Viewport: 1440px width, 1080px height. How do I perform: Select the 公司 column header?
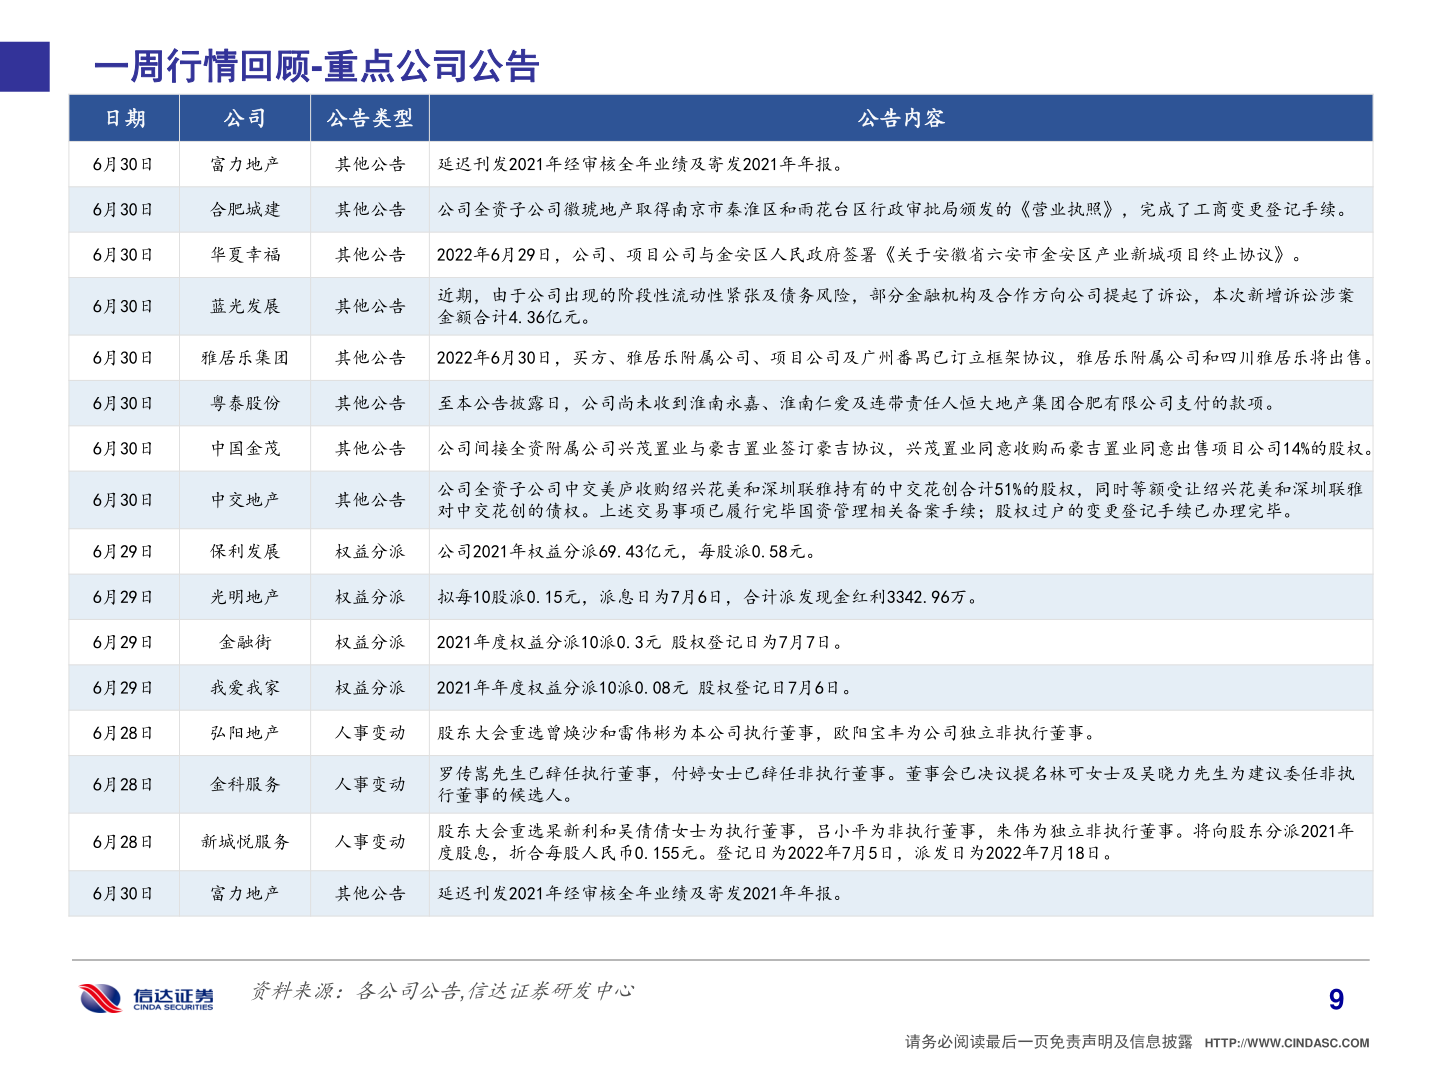(245, 118)
